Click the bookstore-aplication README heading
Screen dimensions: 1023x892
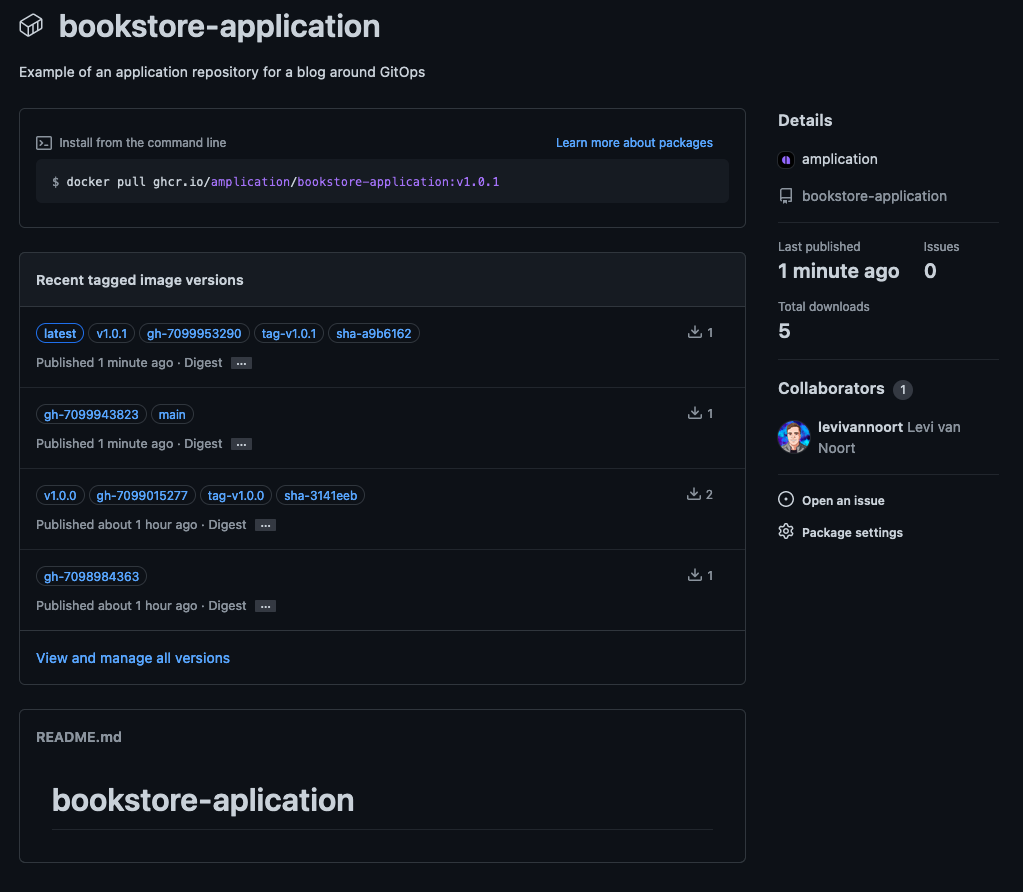(203, 800)
